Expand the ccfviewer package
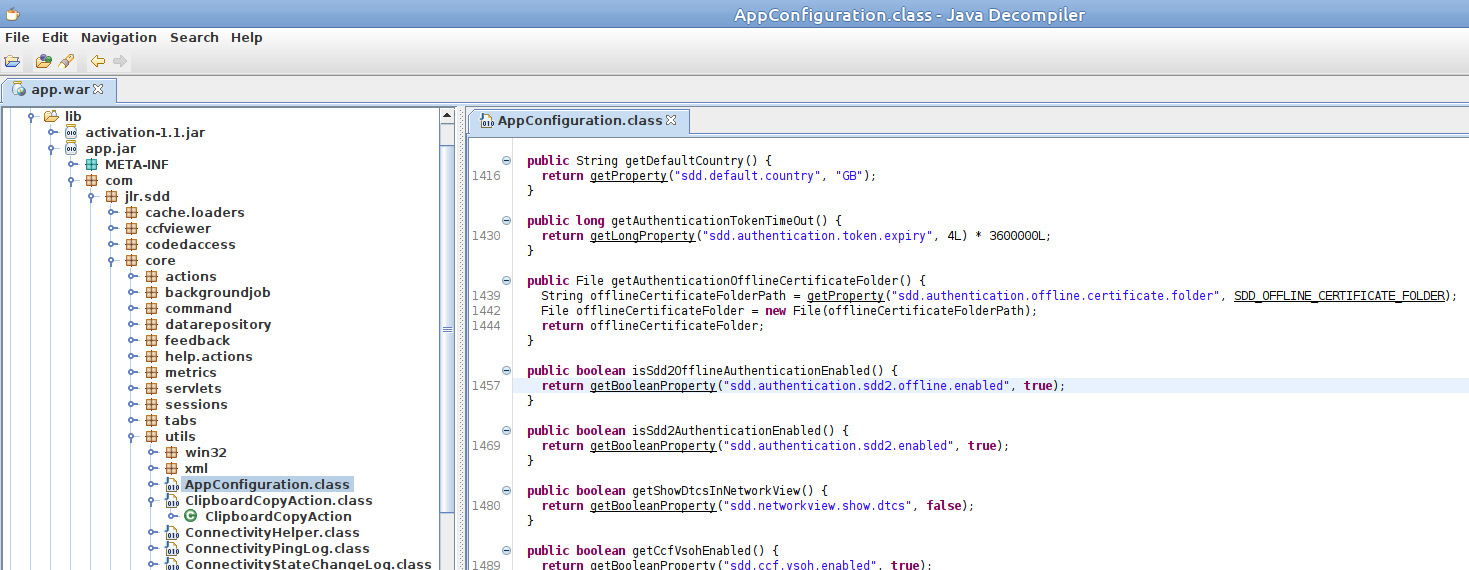1469x570 pixels. point(111,228)
